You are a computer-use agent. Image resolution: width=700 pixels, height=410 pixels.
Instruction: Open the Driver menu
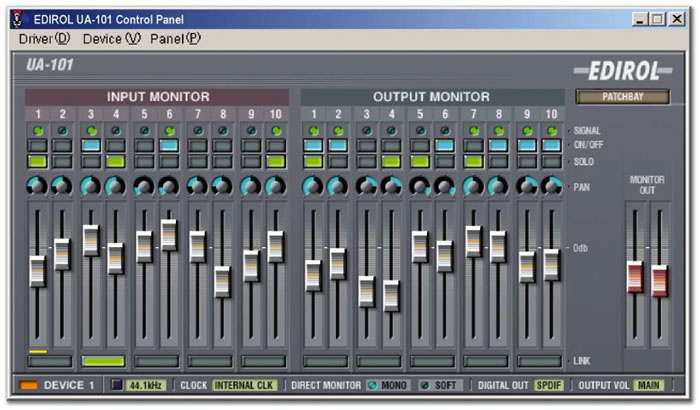click(x=45, y=39)
